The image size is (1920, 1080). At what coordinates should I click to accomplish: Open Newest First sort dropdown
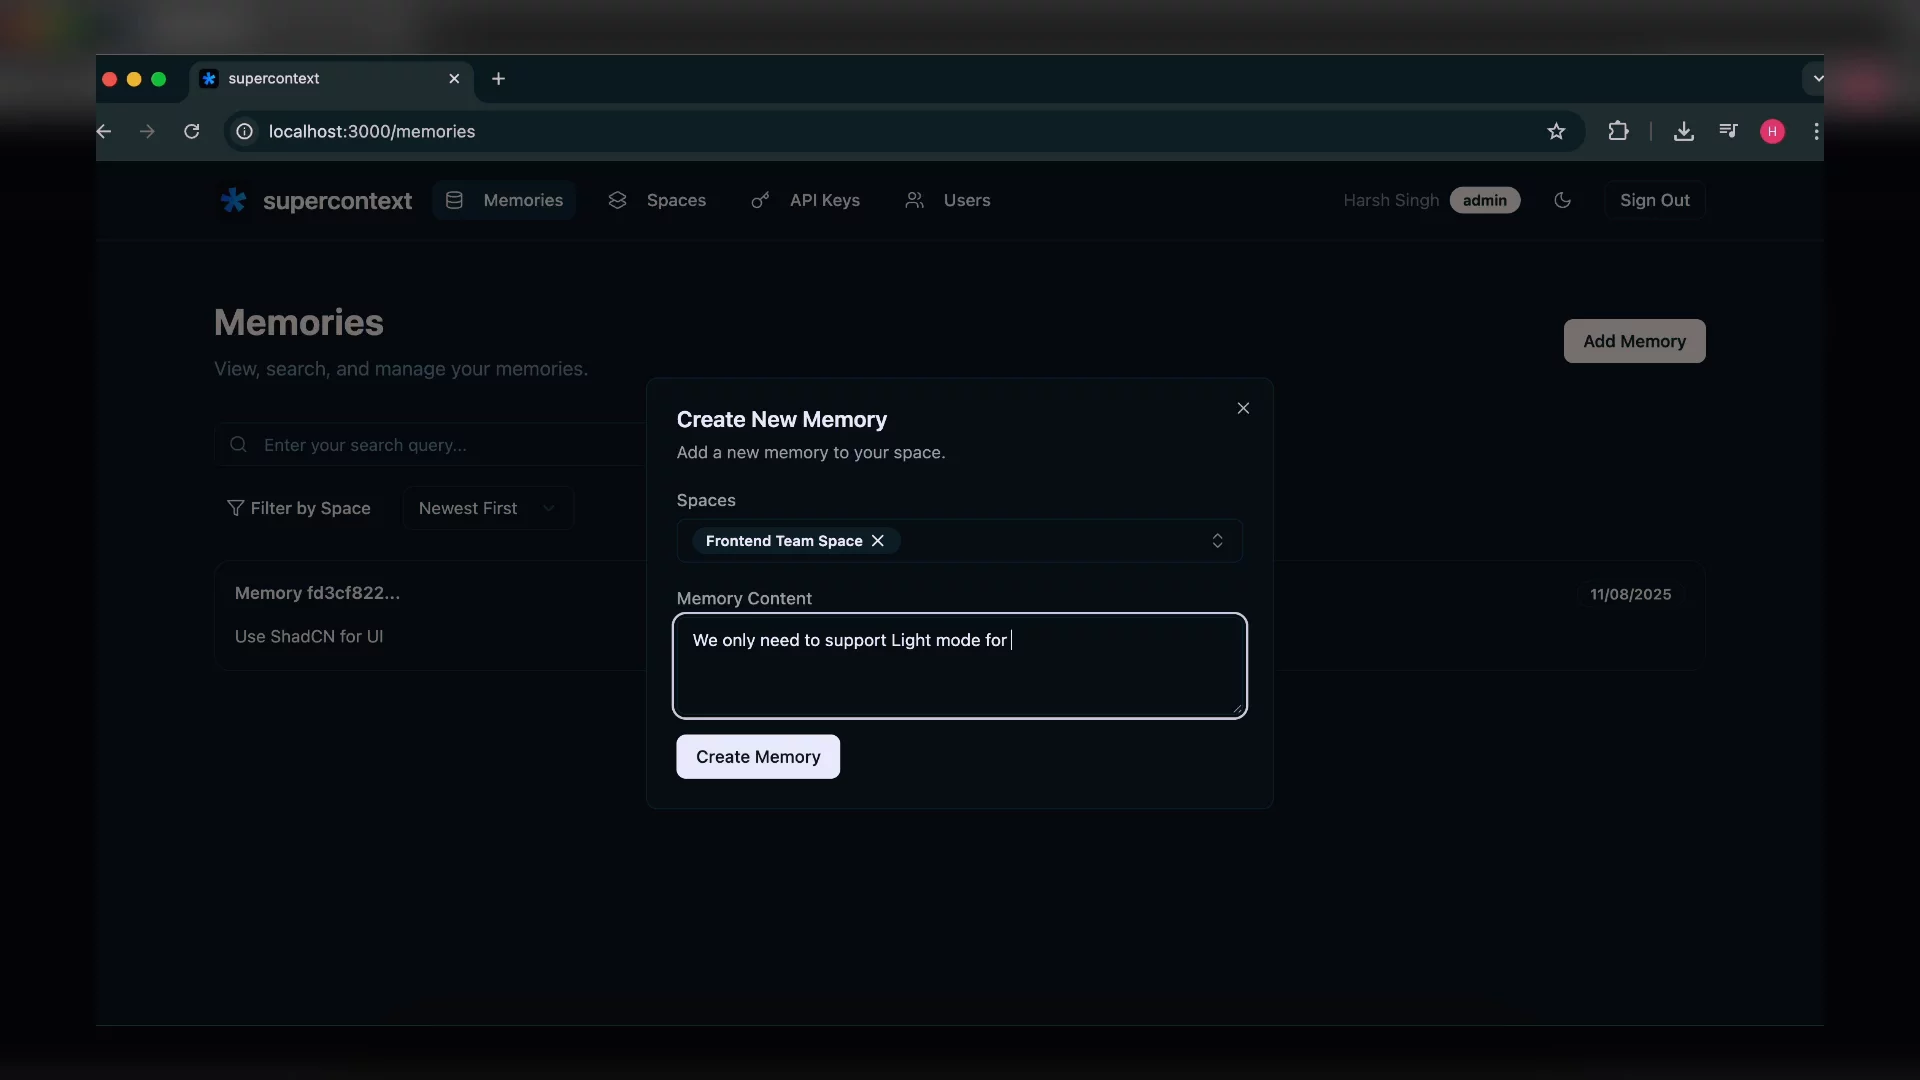(487, 508)
